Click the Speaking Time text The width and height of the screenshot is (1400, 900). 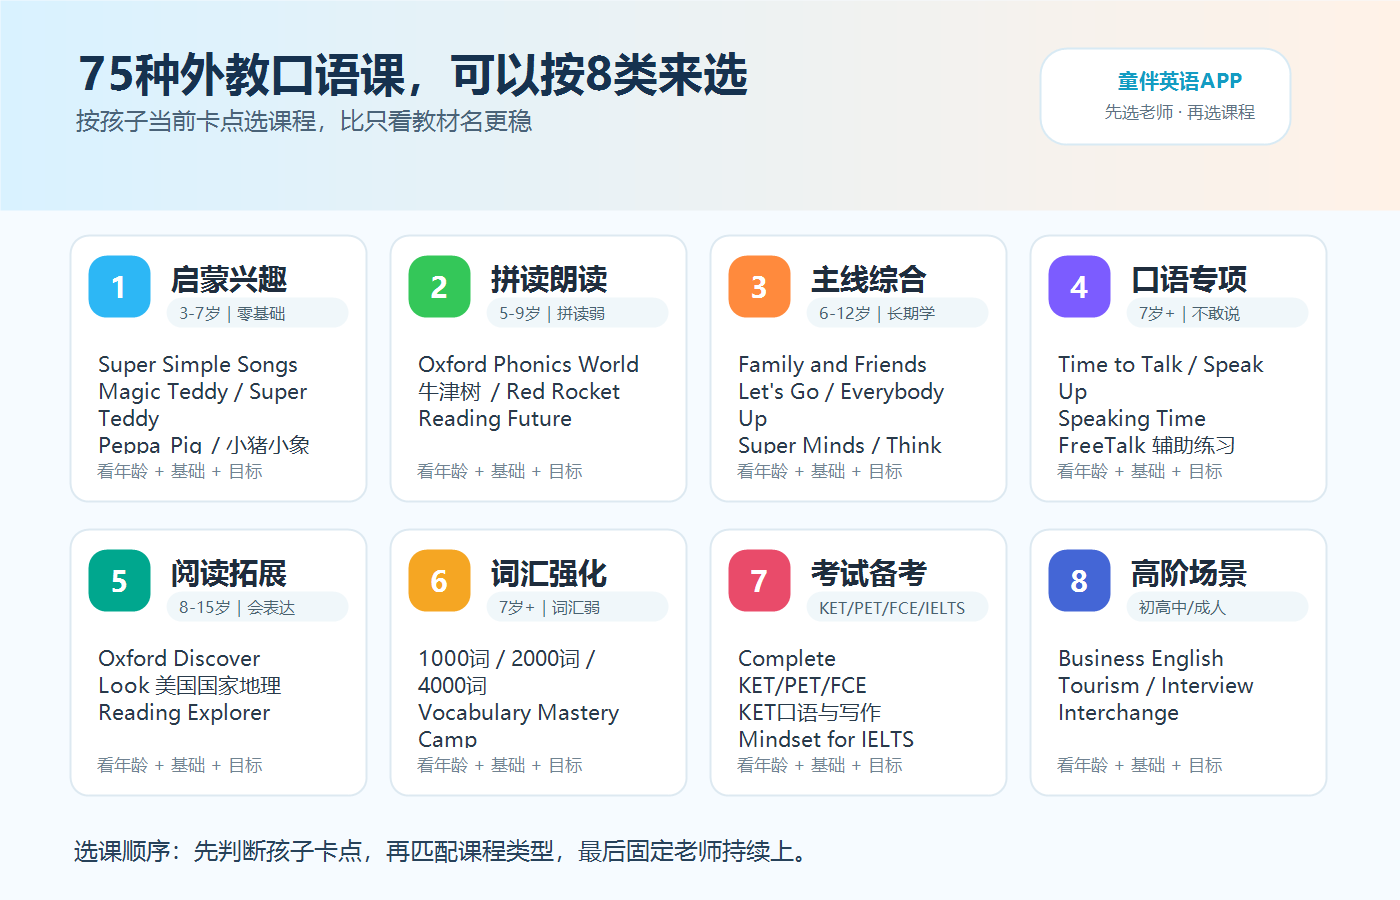click(1132, 419)
